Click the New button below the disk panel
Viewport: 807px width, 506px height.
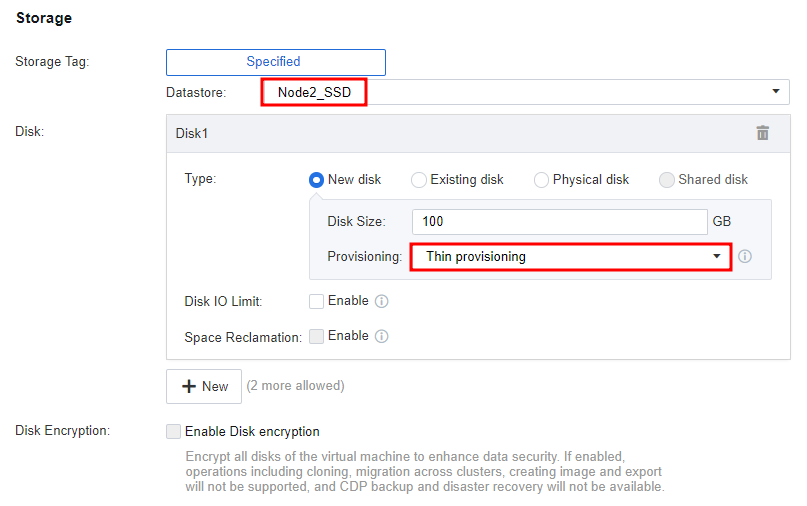coord(204,386)
